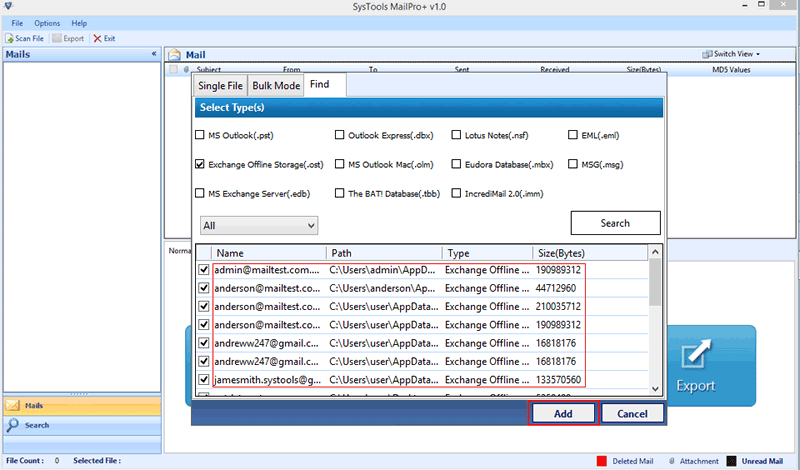
Task: Switch to the Single File tab
Action: coord(220,86)
